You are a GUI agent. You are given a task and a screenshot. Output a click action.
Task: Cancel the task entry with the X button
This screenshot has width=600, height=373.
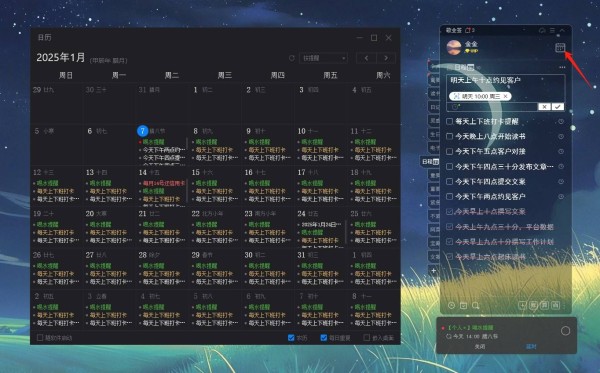544,107
